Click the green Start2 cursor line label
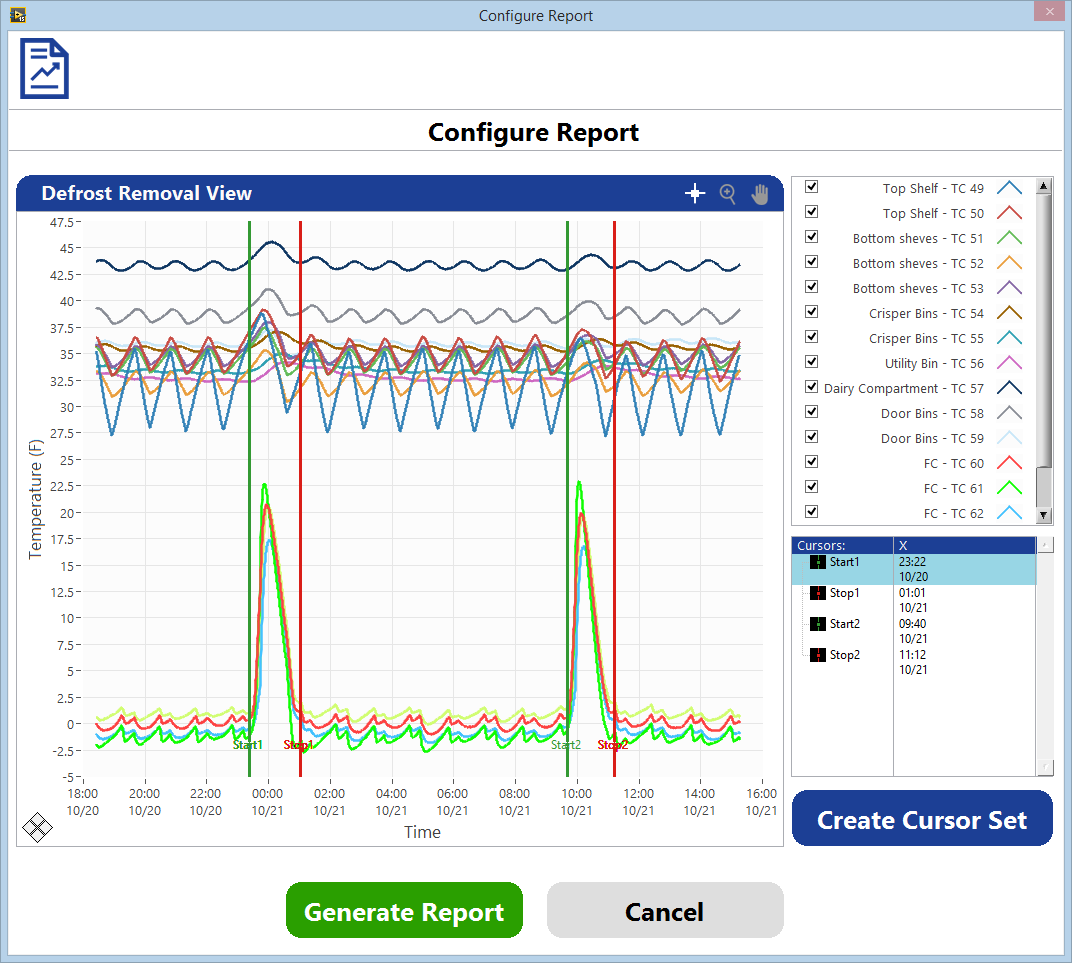Image resolution: width=1072 pixels, height=963 pixels. [566, 745]
